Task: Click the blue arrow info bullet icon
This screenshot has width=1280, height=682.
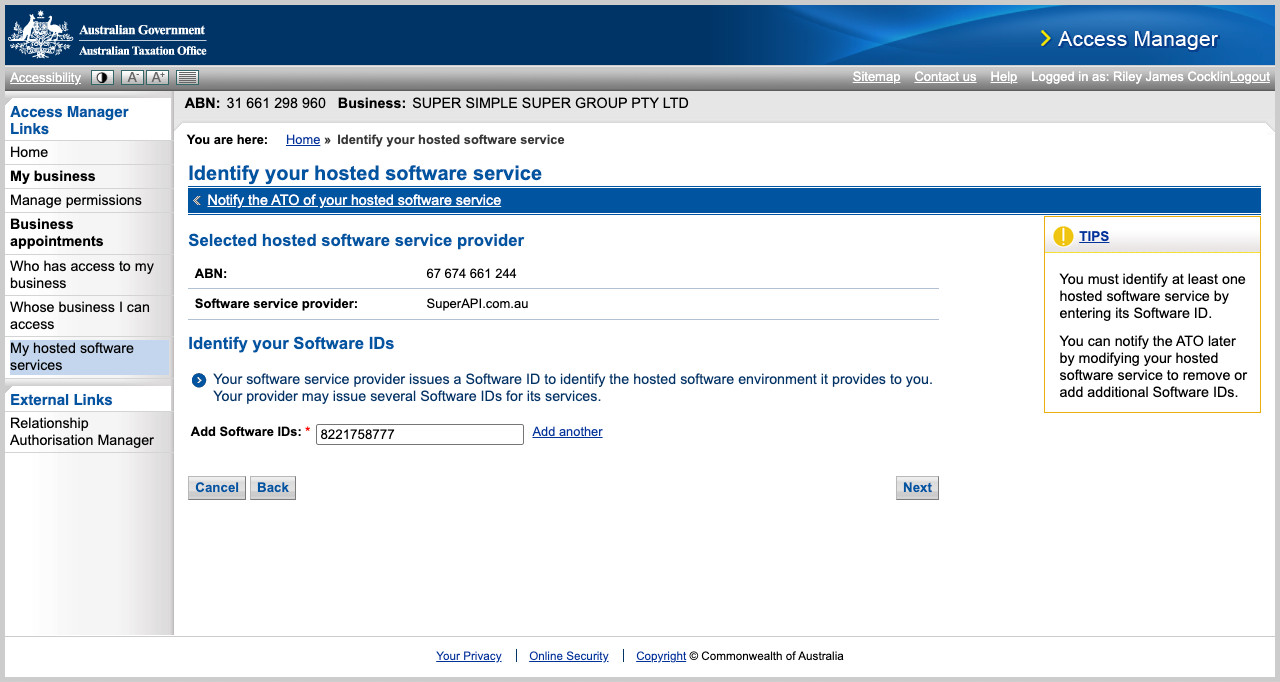Action: (199, 380)
